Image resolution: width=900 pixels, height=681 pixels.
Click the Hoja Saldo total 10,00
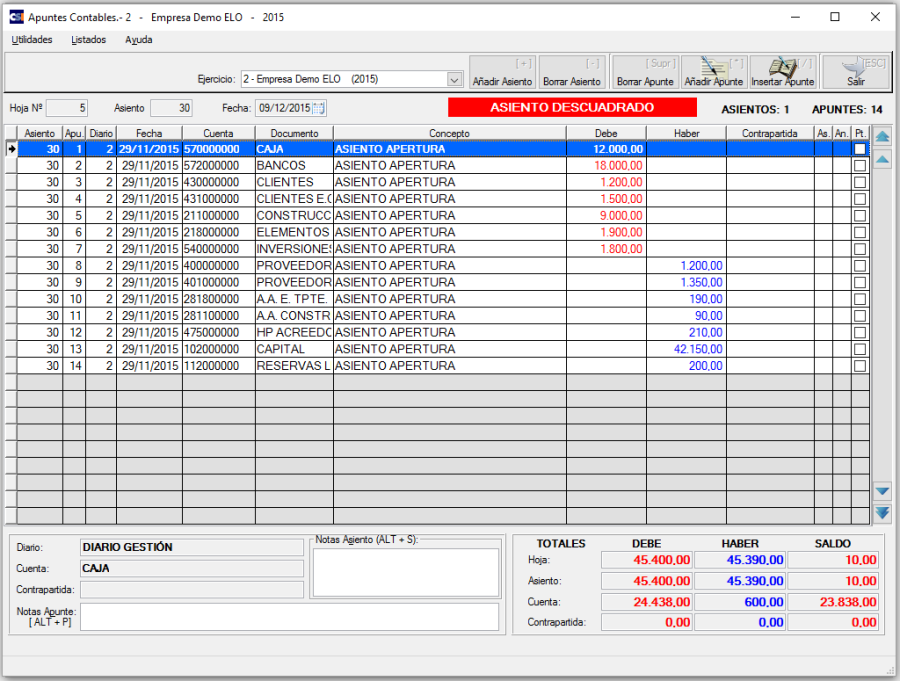point(833,560)
